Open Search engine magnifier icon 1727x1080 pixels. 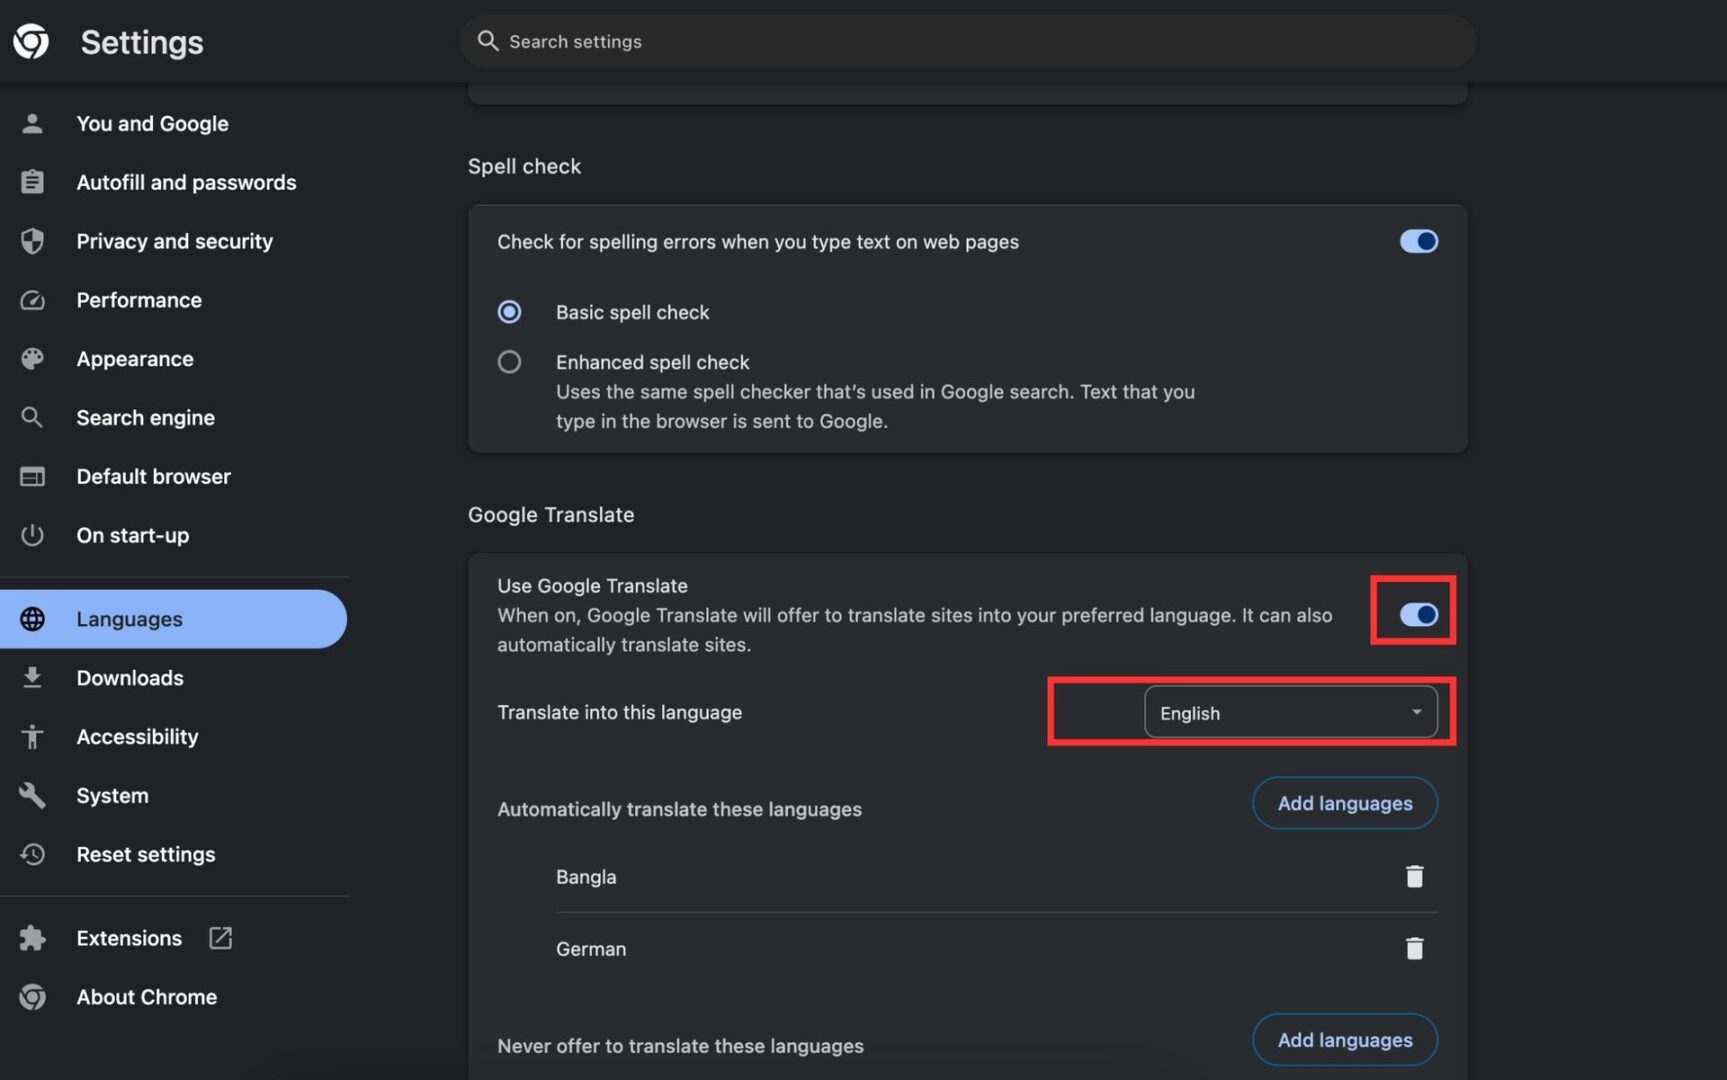point(32,417)
